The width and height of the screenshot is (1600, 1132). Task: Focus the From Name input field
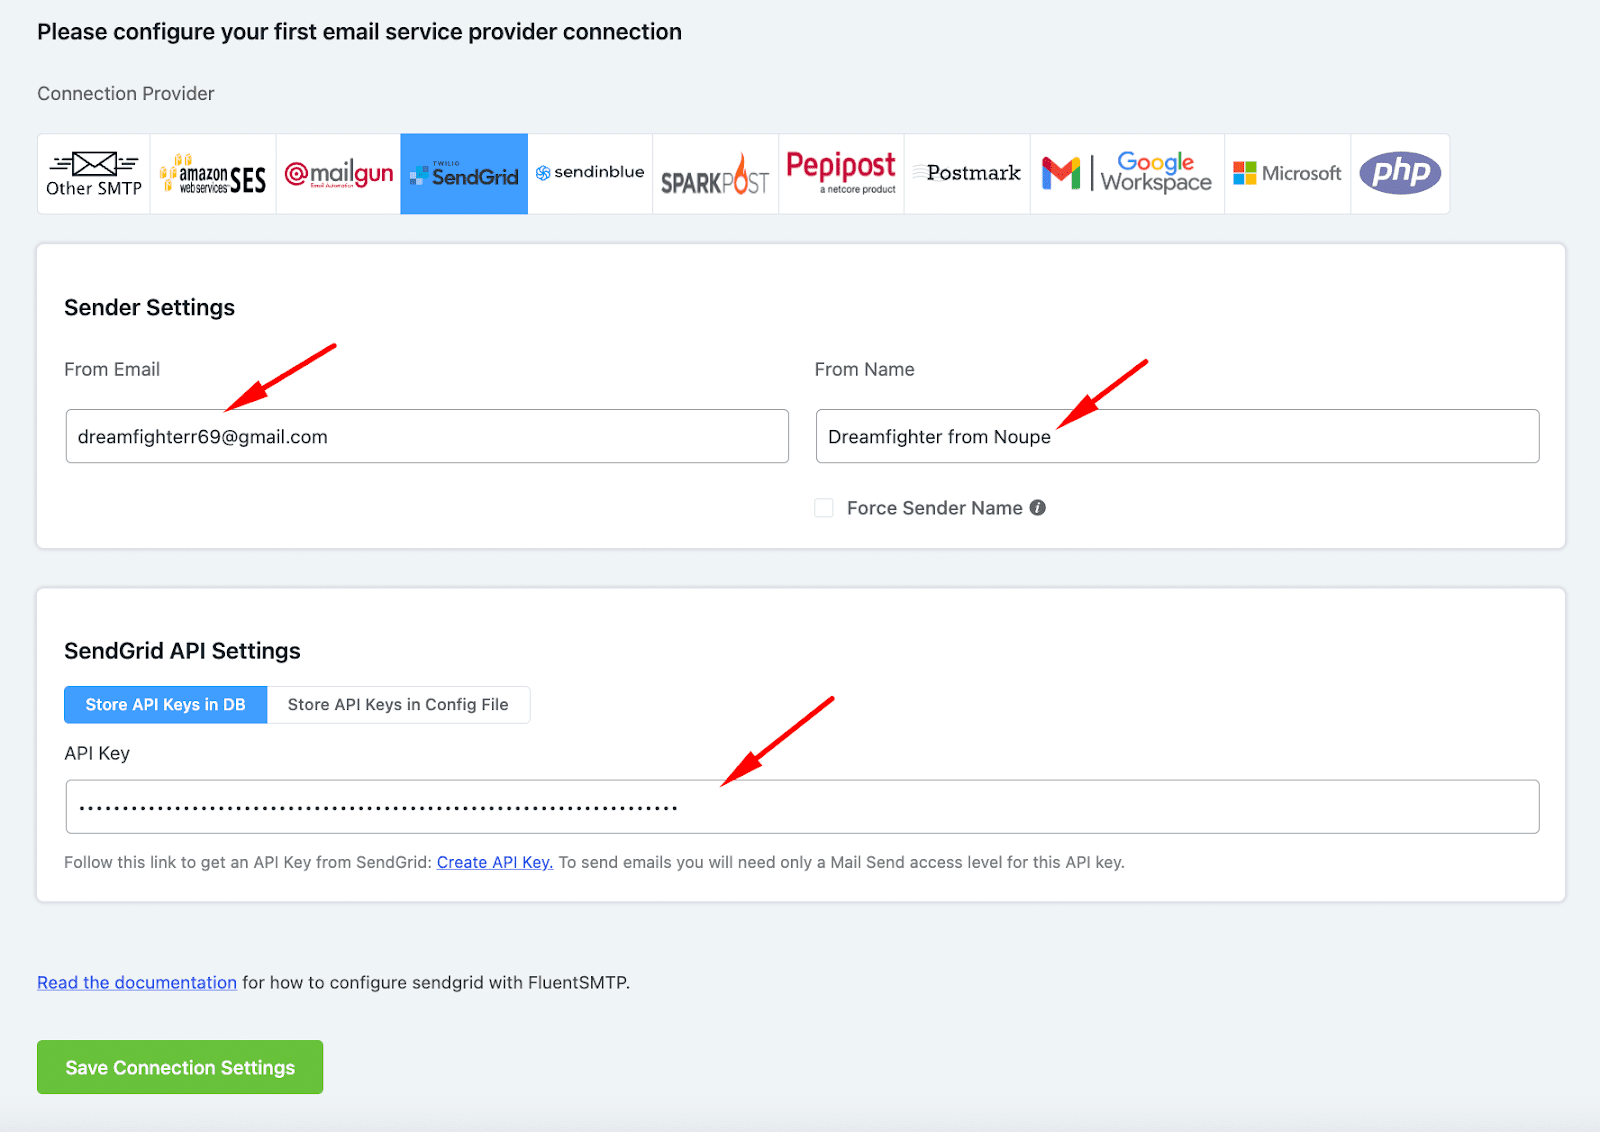[1177, 436]
